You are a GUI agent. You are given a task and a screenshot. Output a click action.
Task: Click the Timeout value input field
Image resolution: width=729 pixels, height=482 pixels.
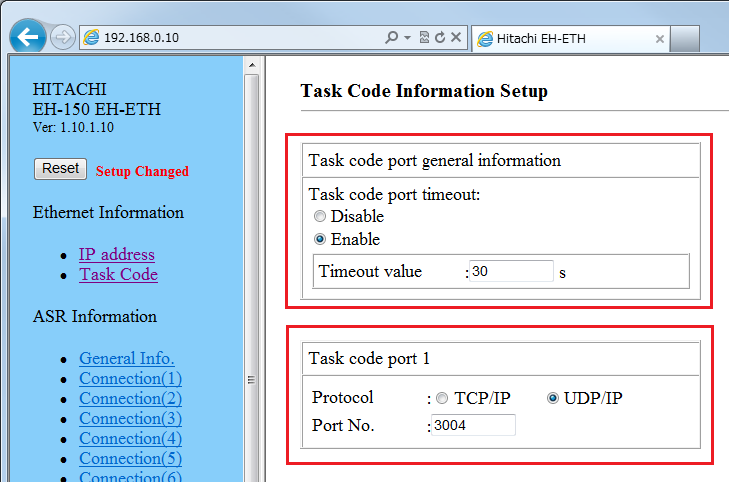pos(511,271)
